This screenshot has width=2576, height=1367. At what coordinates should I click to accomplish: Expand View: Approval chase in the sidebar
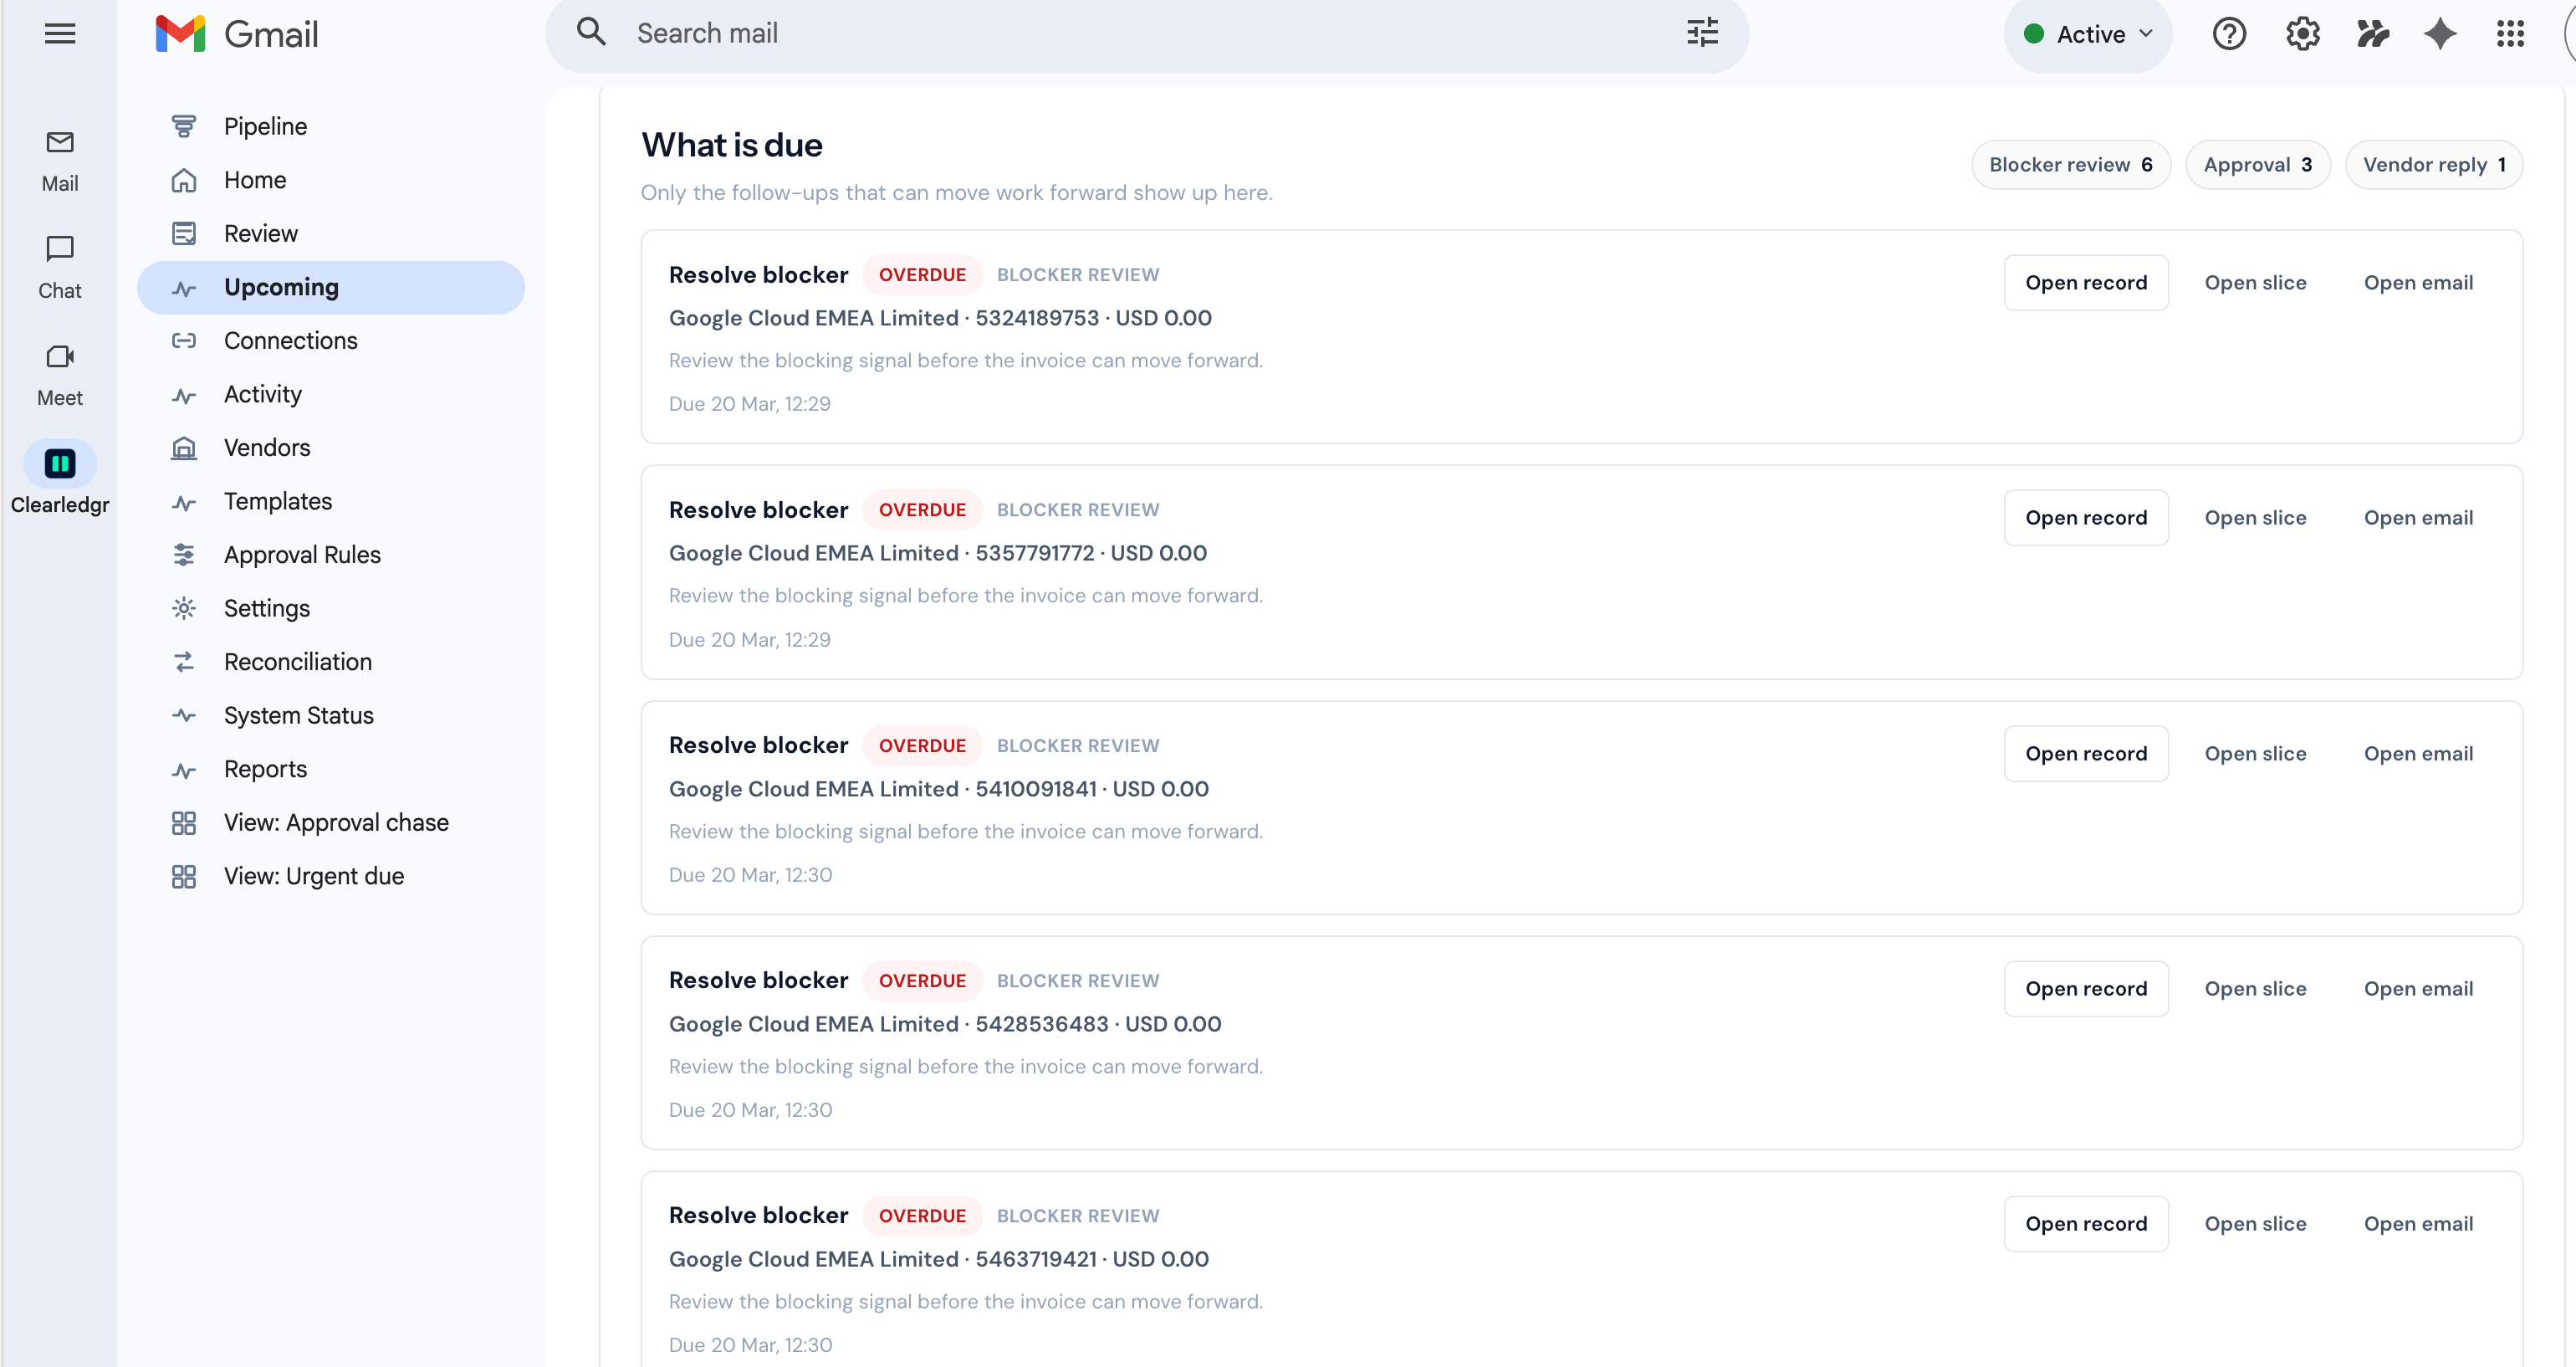(335, 822)
